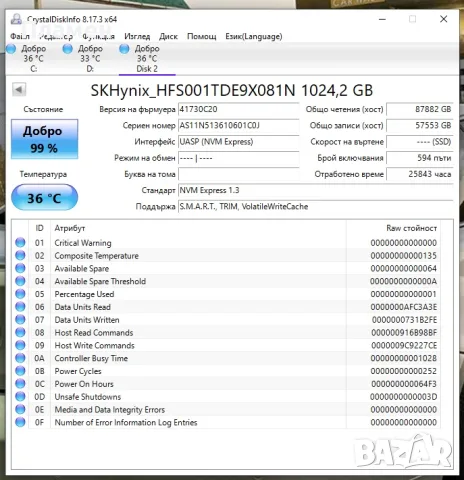The height and width of the screenshot is (480, 464).
Task: Click the supported features field with TRIM
Action: tap(316, 207)
